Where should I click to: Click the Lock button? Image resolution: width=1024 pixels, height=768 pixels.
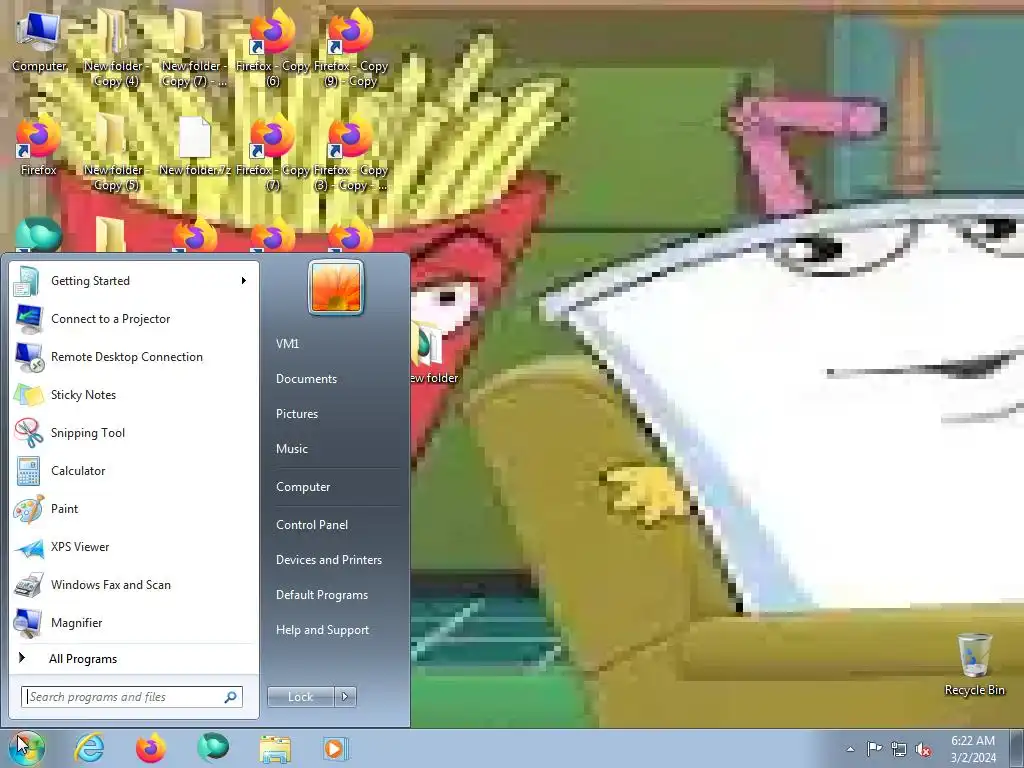click(x=301, y=697)
